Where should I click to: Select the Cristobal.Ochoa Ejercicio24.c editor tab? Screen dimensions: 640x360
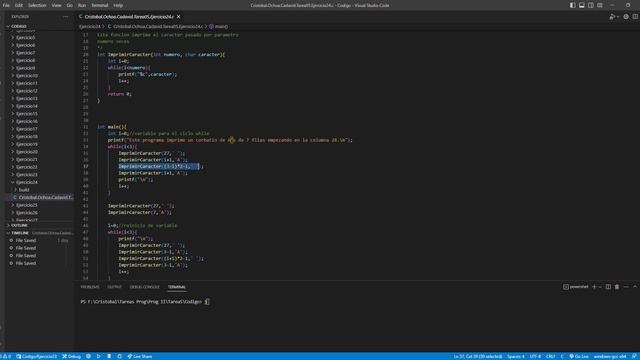[x=129, y=17]
